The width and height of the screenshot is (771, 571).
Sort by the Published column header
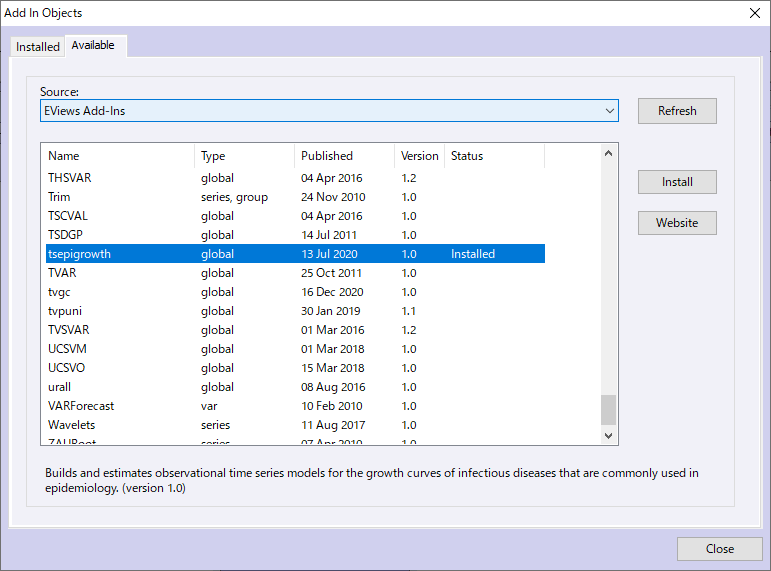345,156
